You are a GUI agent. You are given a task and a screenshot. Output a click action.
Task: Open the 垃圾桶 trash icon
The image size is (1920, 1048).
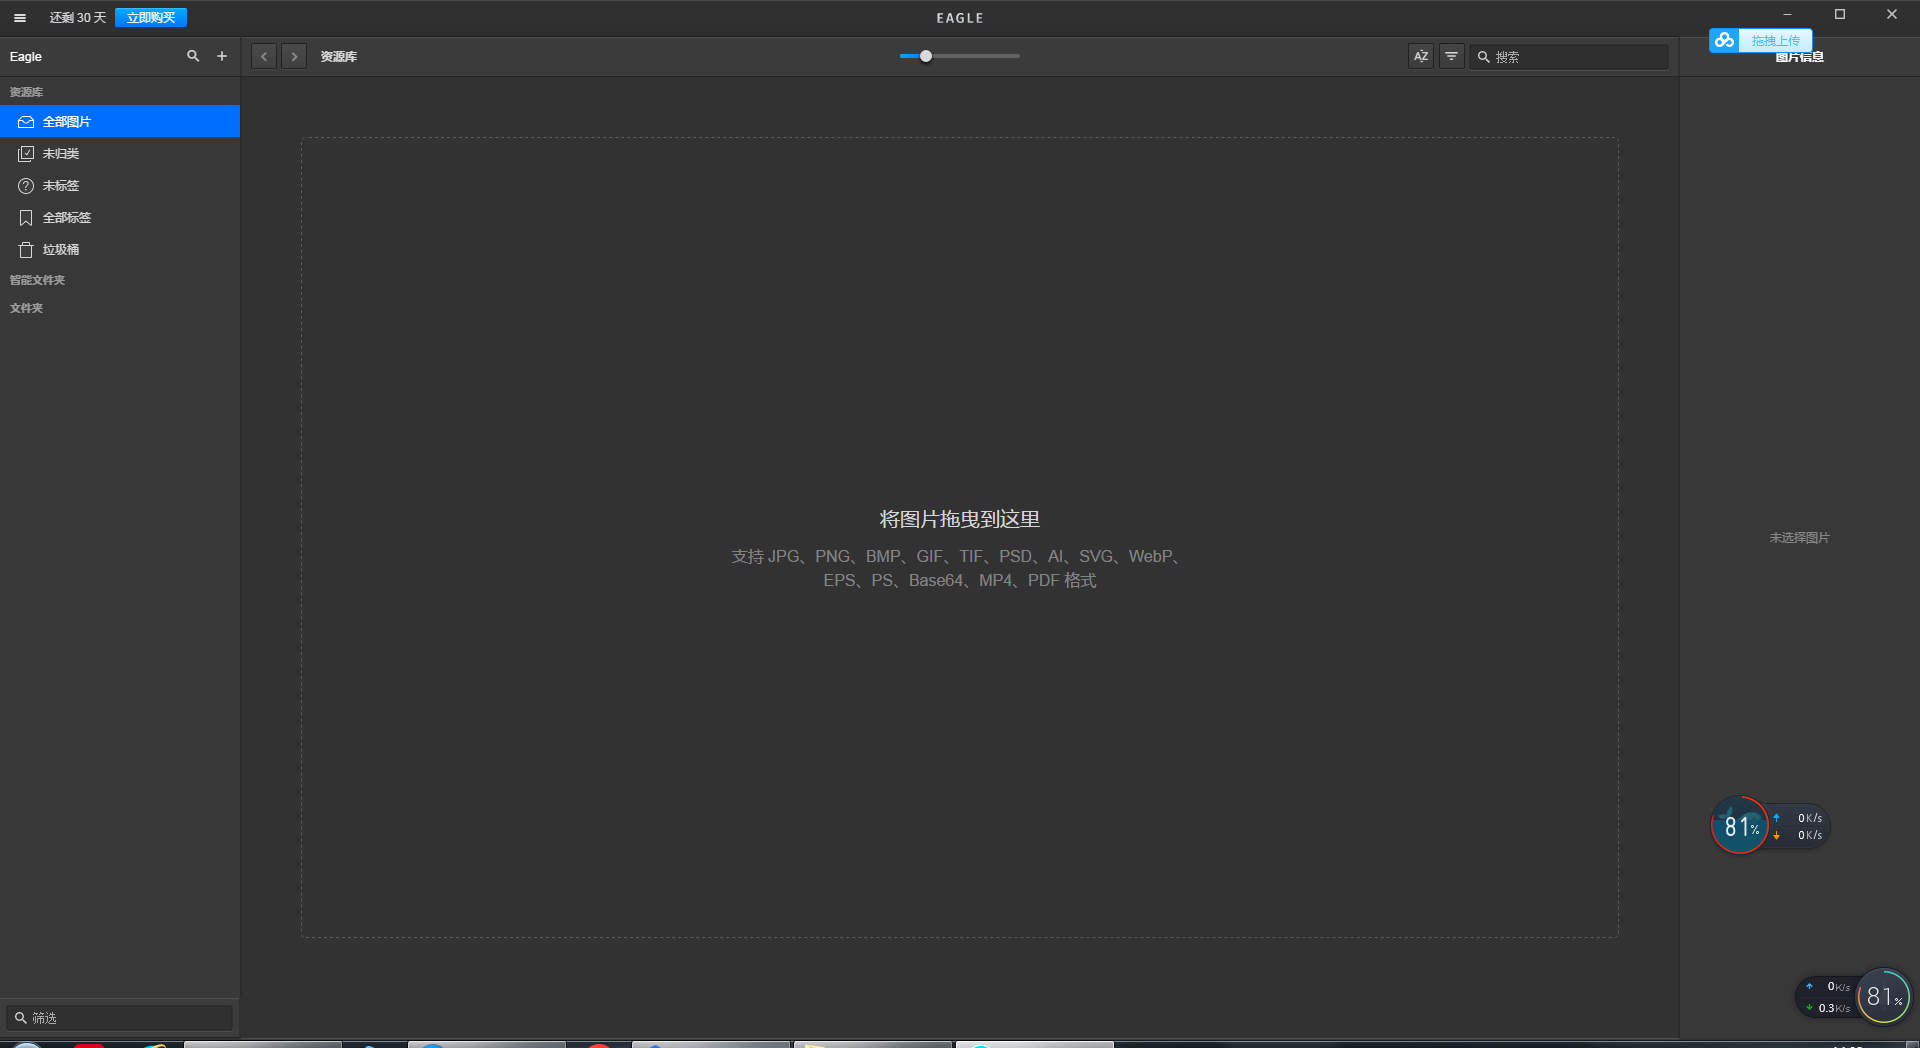pos(25,249)
